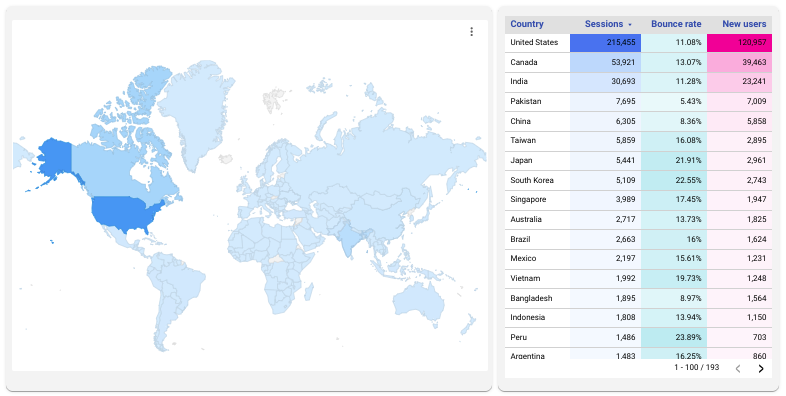This screenshot has width=786, height=396.
Task: Select the Peru country cell
Action: click(x=537, y=337)
